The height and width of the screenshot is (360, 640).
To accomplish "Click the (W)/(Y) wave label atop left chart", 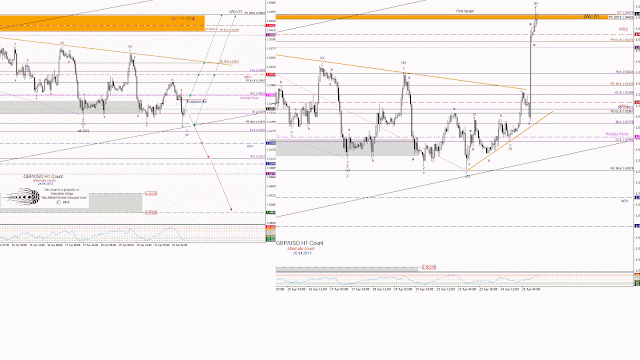I will (x=236, y=12).
